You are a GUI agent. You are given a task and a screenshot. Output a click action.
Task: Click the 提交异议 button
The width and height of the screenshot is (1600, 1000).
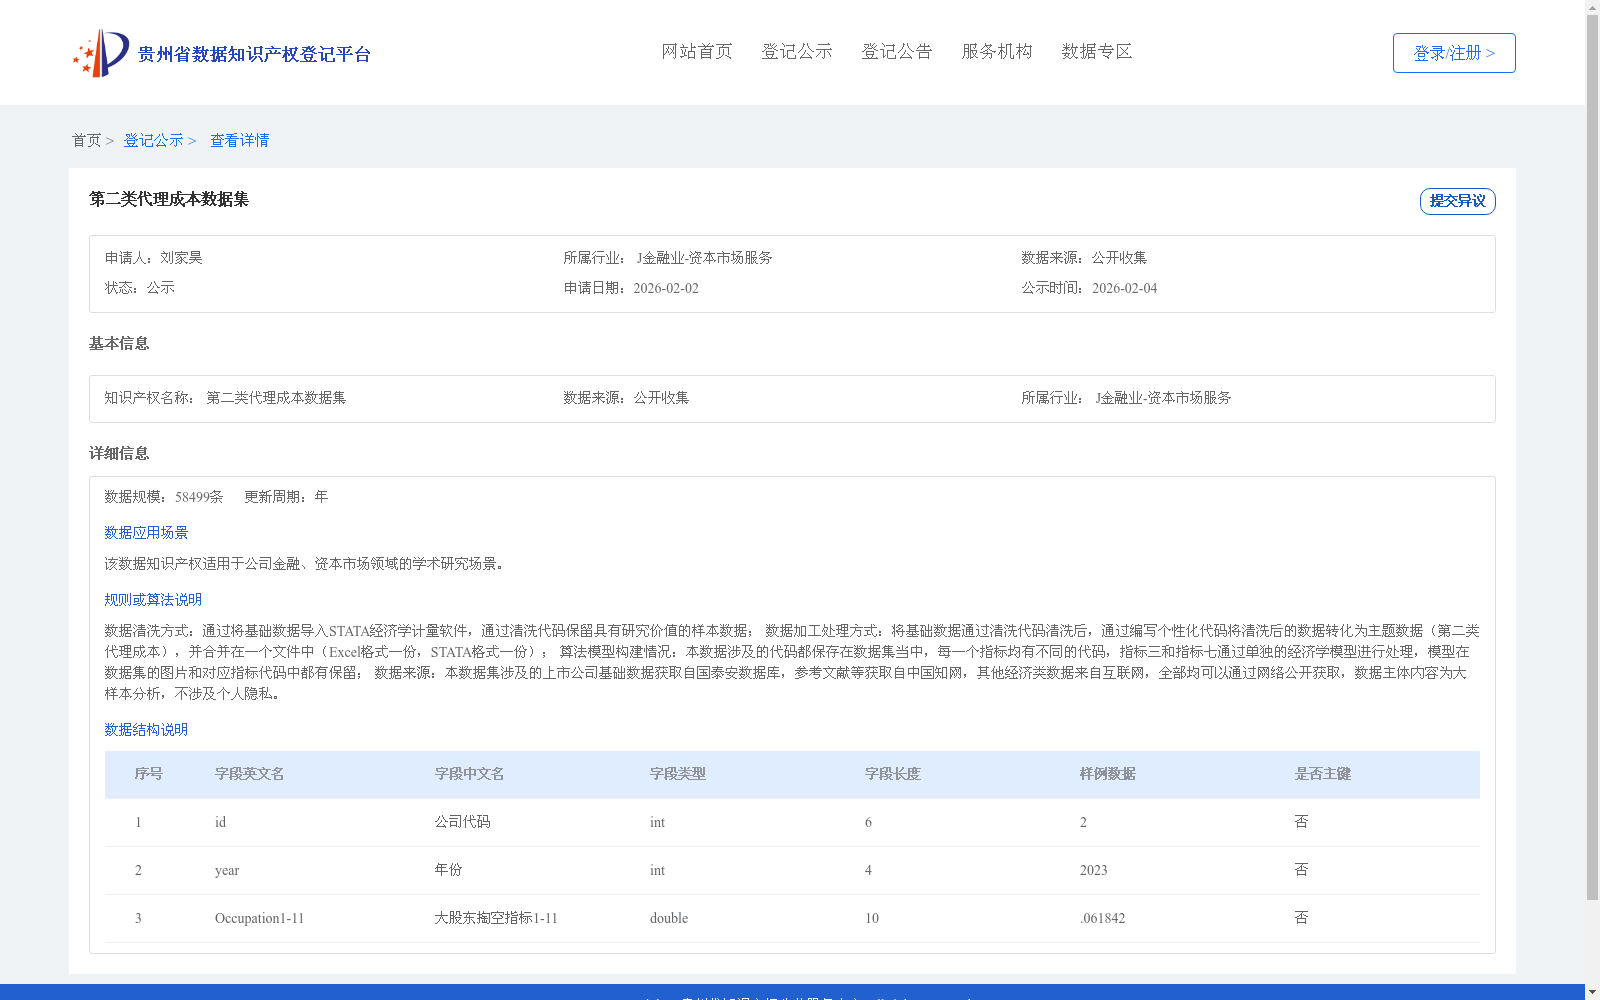click(1458, 201)
